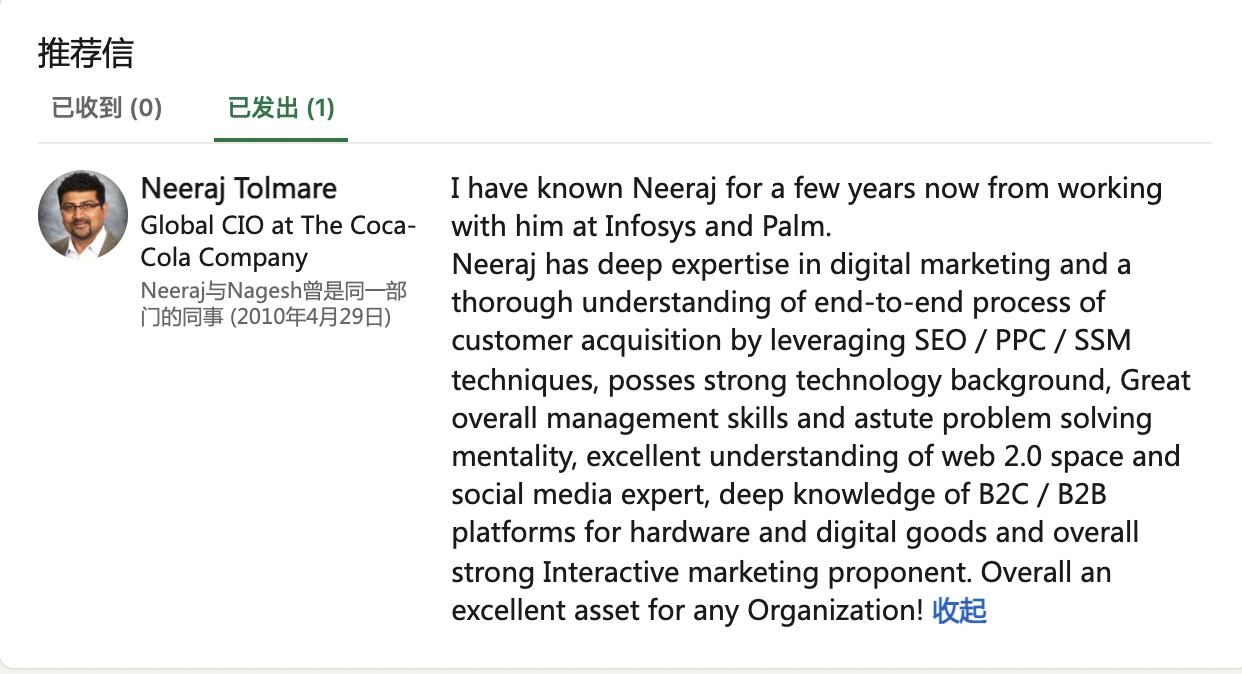Collapse the recommendation with 收起
Image resolution: width=1242 pixels, height=674 pixels.
point(959,610)
